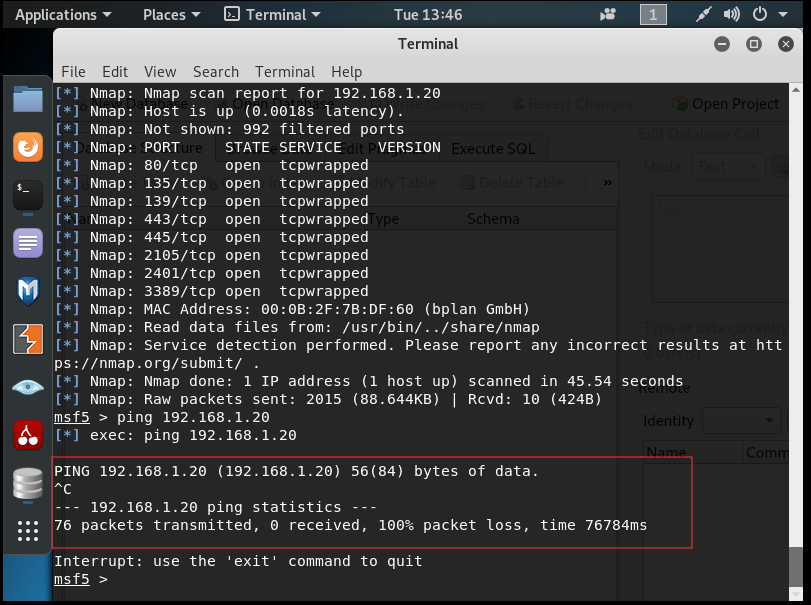
Task: Launch Metasploit from the dock
Action: coord(27,291)
